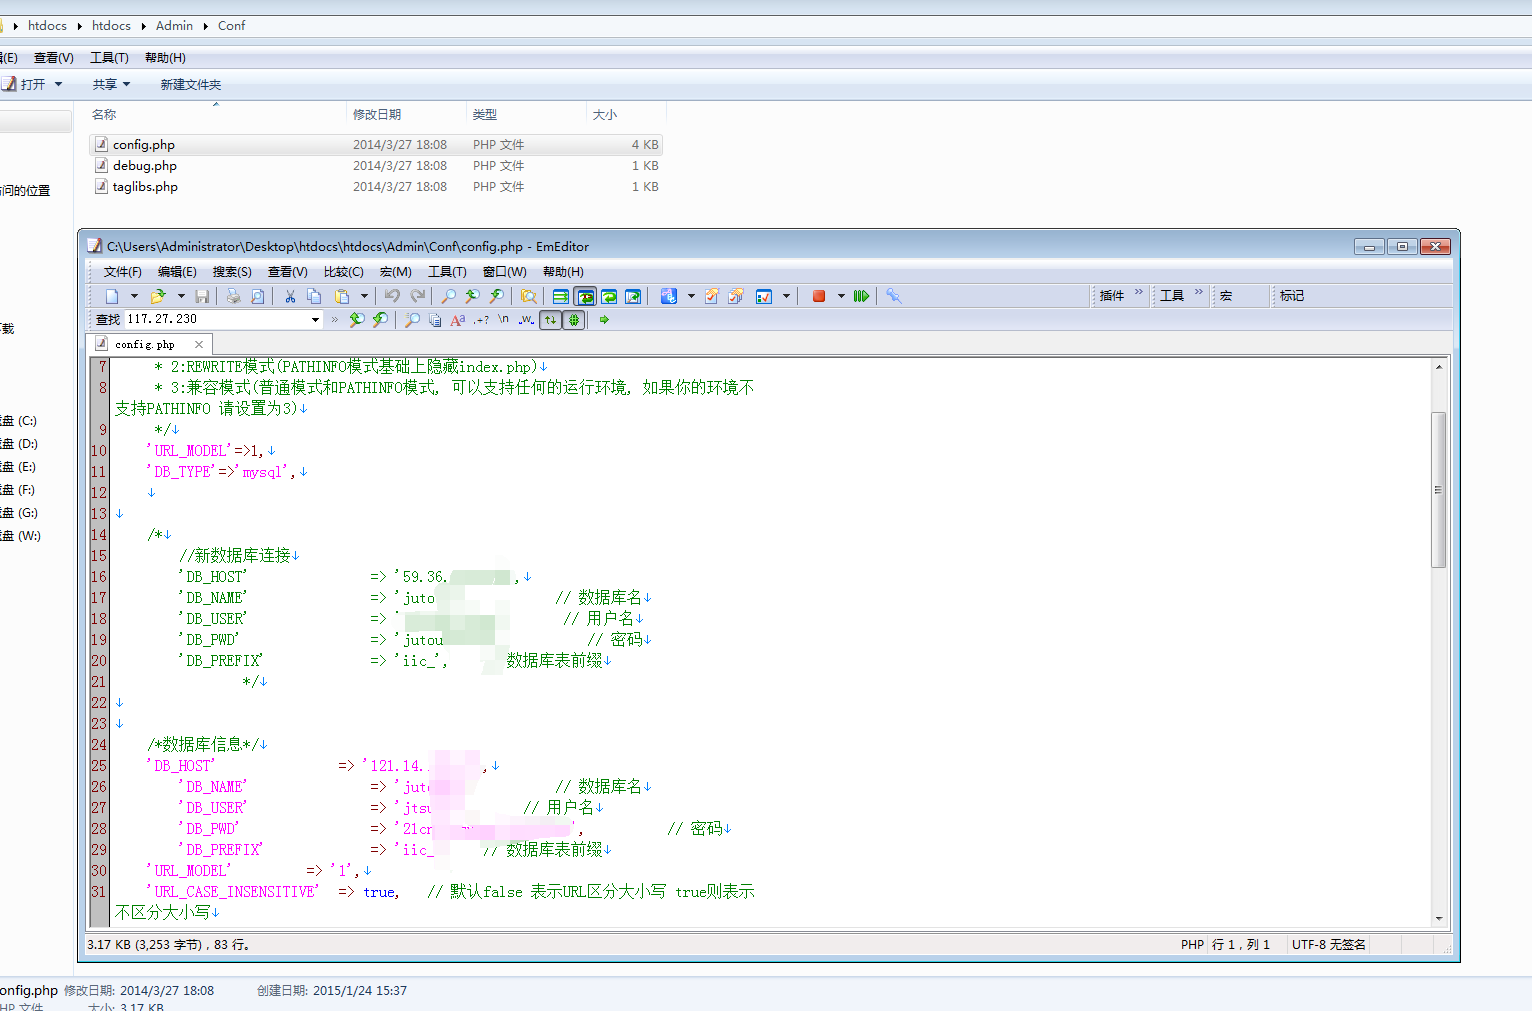Expand Open file dropdown arrow
Screen dimensions: 1532x1011
click(x=181, y=296)
